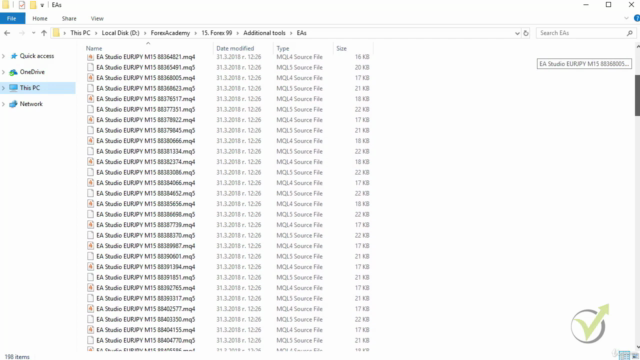Navigate to Local Disk (D:) breadcrumb

pyautogui.click(x=120, y=33)
